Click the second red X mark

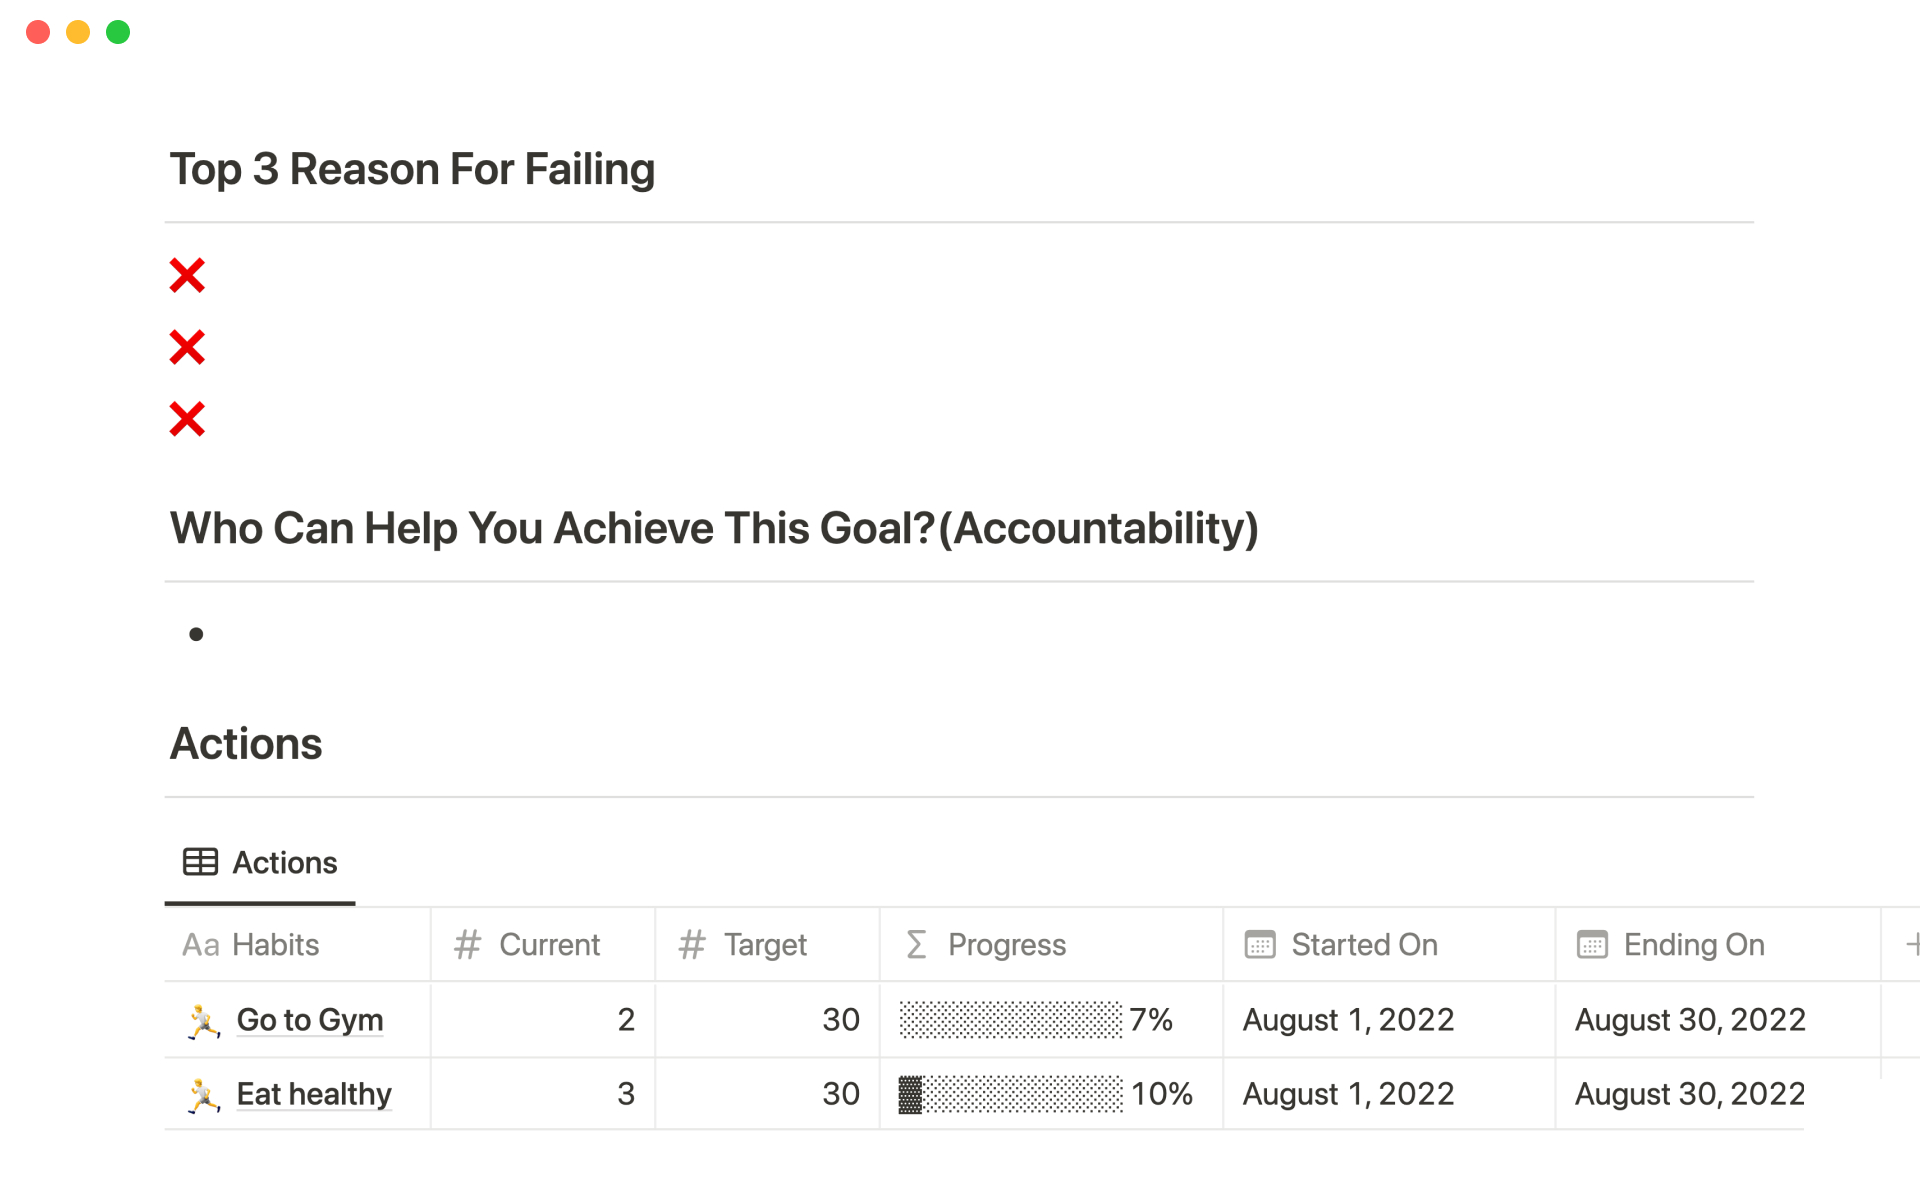click(187, 347)
